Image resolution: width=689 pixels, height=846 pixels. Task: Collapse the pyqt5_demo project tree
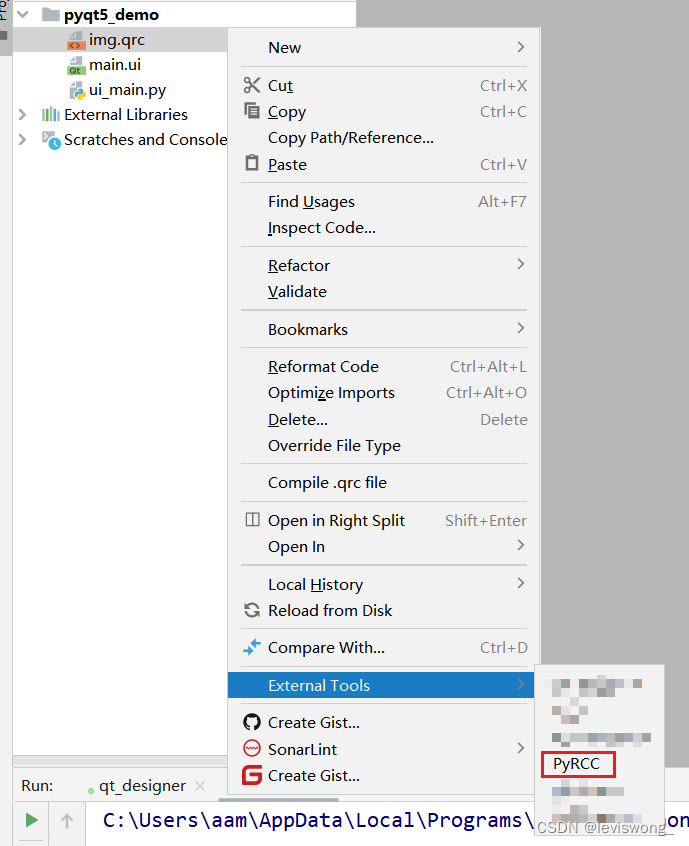click(22, 14)
